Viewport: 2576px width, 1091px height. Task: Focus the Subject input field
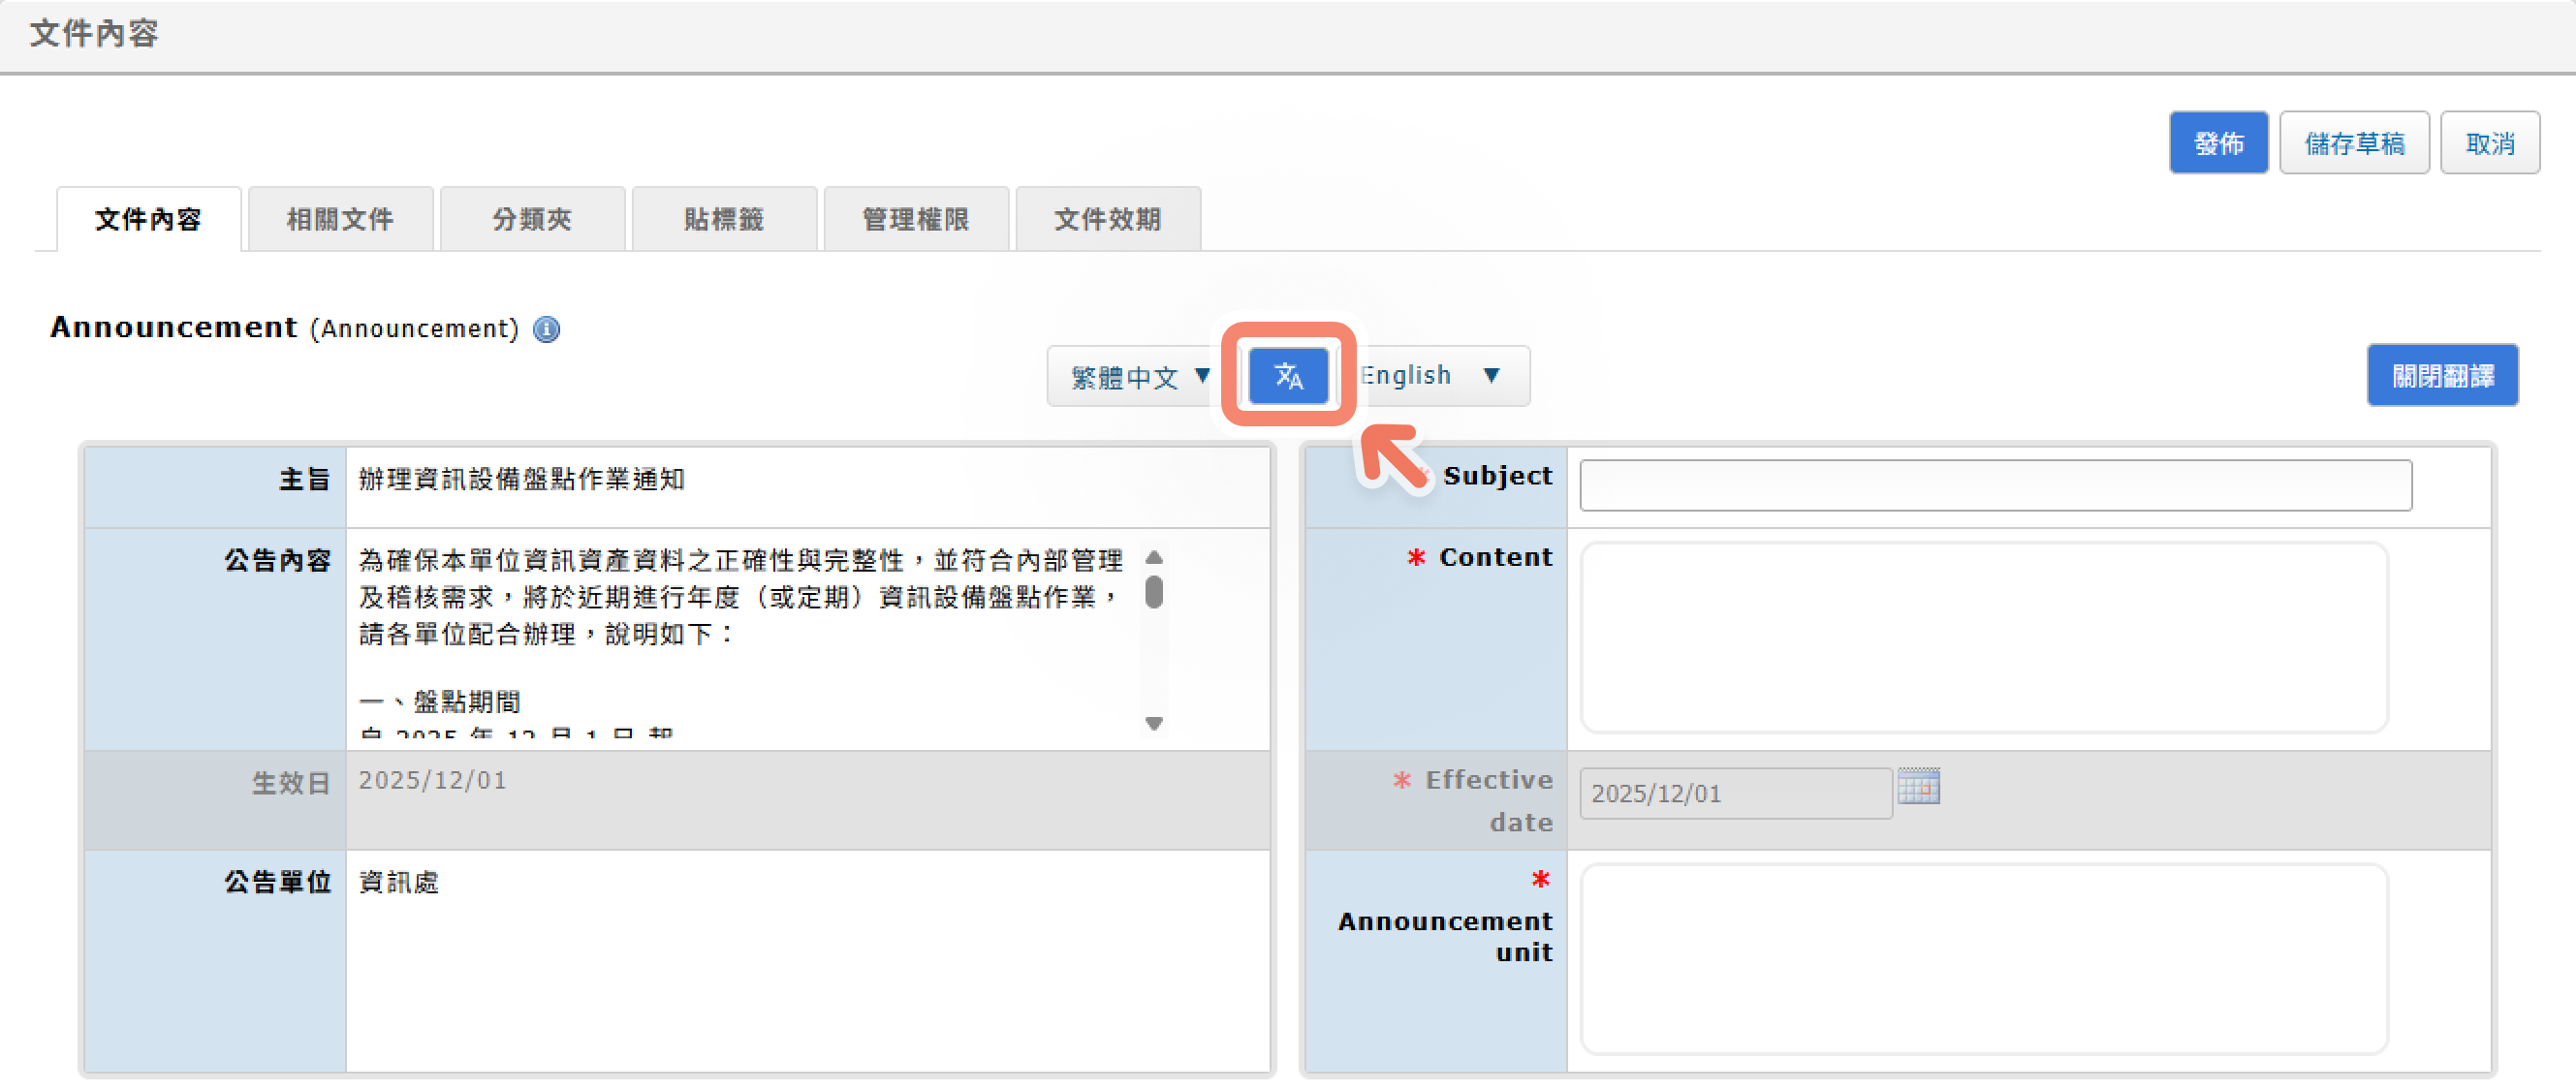[1995, 485]
